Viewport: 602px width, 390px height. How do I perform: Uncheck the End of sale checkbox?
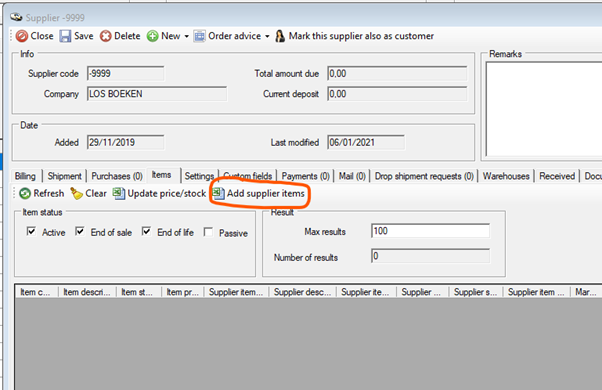coord(79,231)
